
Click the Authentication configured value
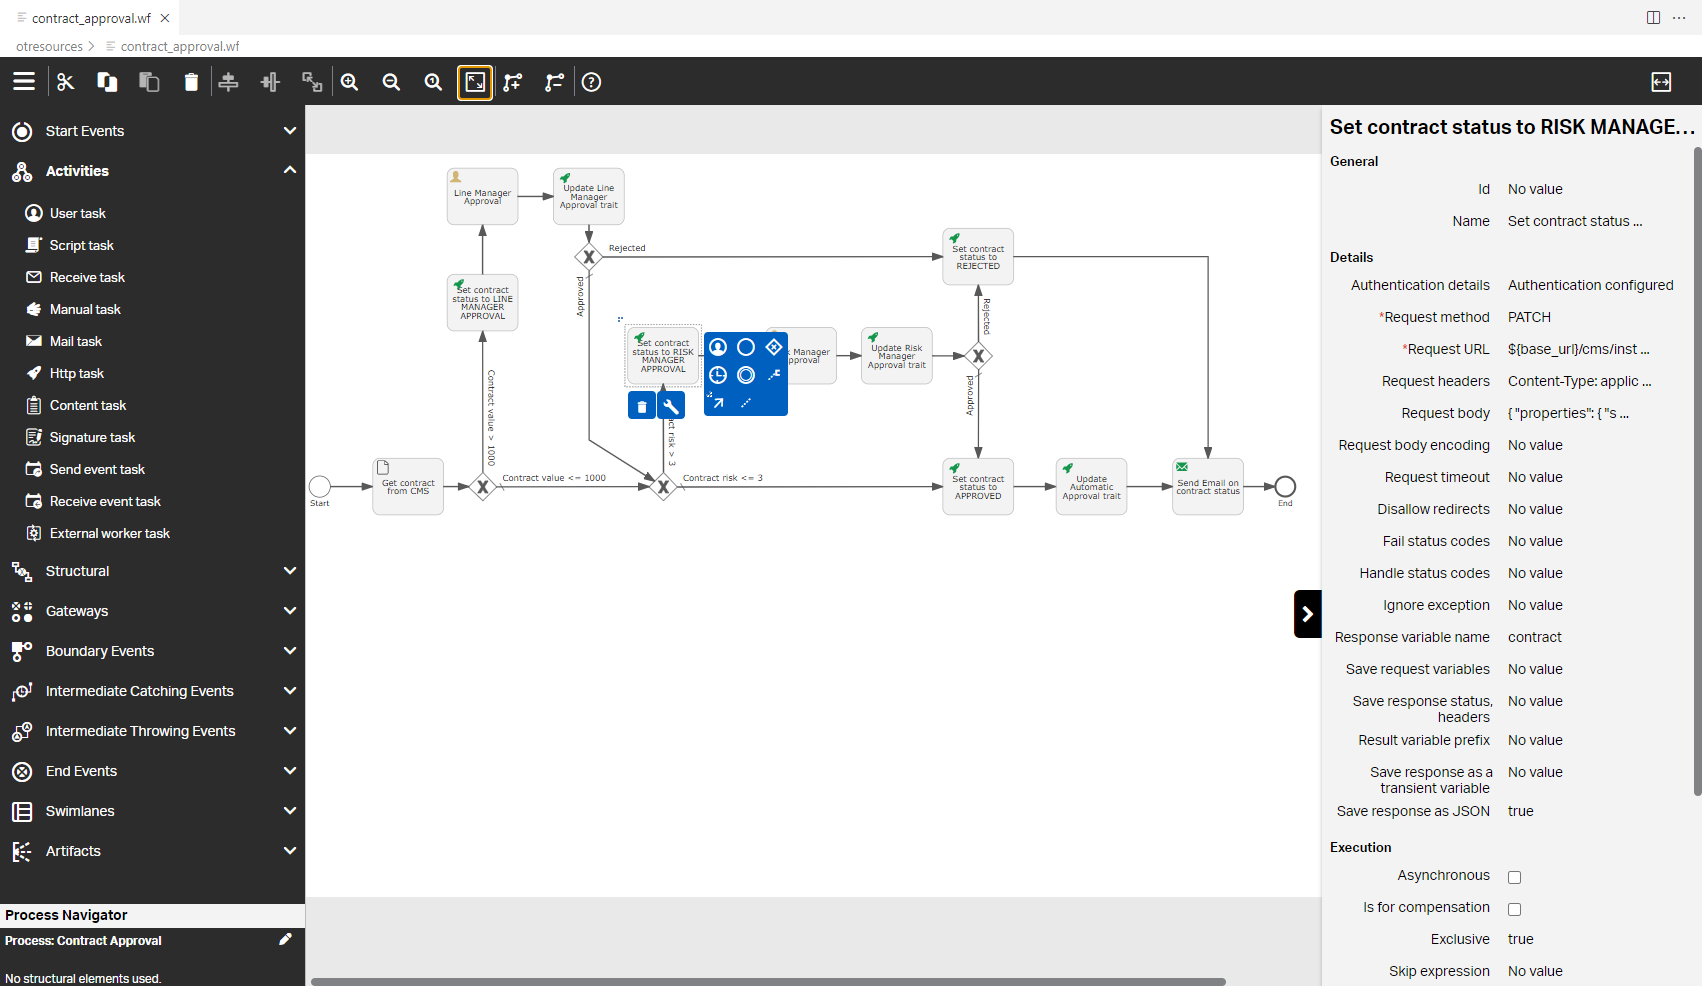pos(1590,285)
